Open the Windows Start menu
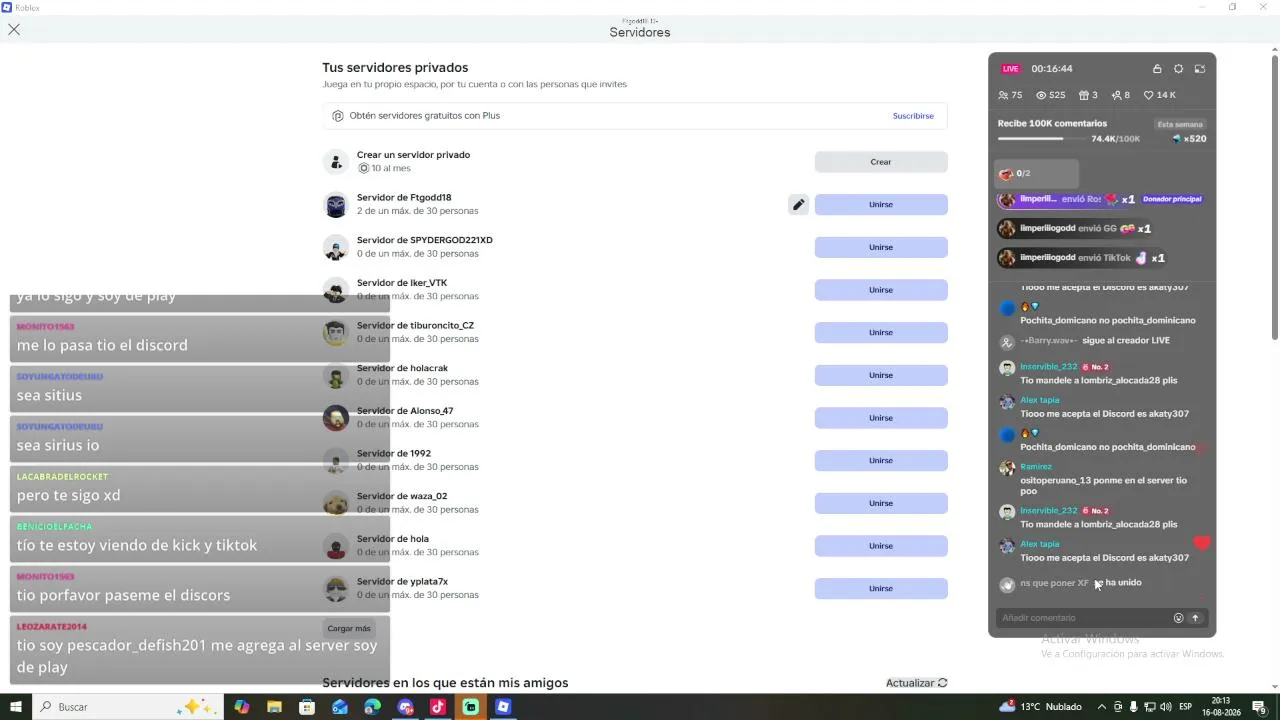Screen dimensions: 1280x720 [15, 707]
